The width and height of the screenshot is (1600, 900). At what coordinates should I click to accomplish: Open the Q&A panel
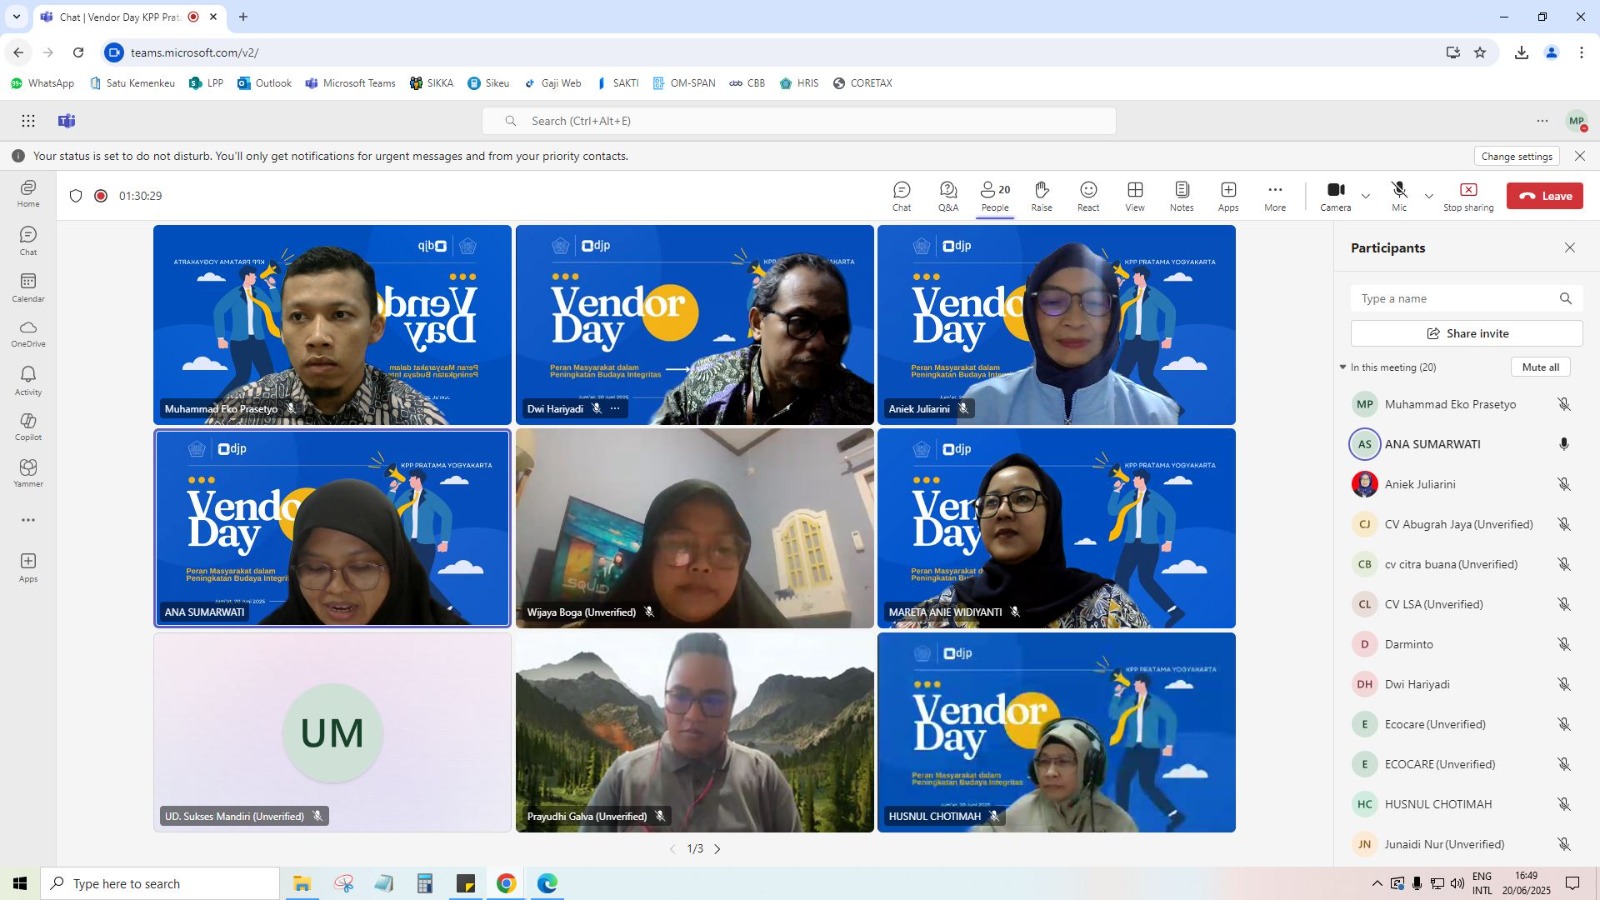click(x=948, y=195)
